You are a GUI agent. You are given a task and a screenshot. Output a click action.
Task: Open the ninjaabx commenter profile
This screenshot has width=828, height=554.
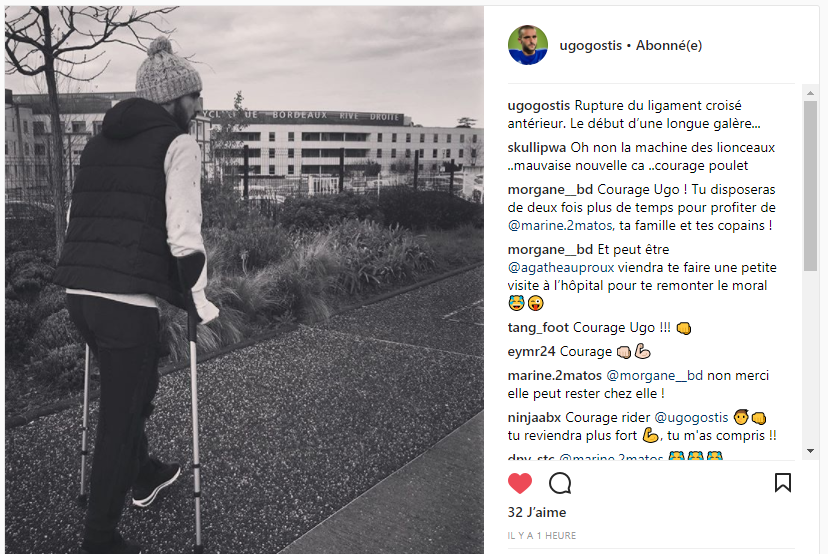click(534, 418)
